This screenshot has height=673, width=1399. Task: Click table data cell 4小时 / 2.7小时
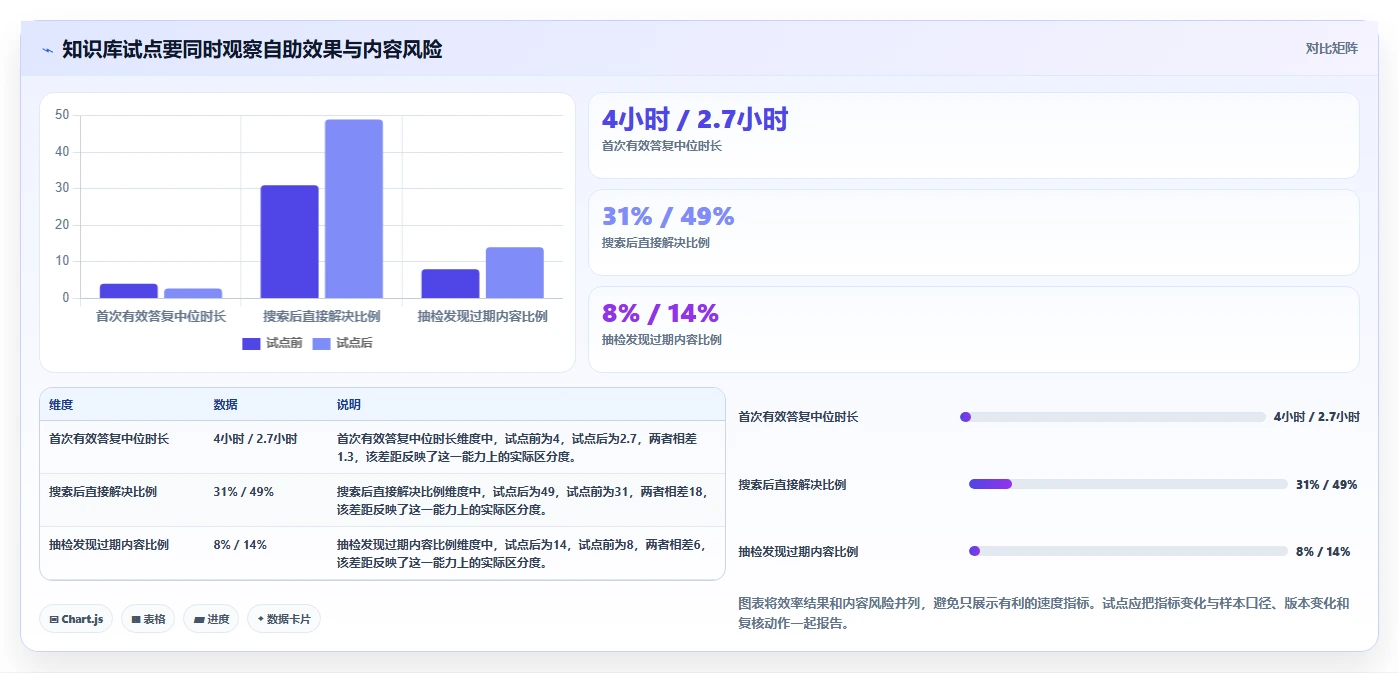coord(255,439)
